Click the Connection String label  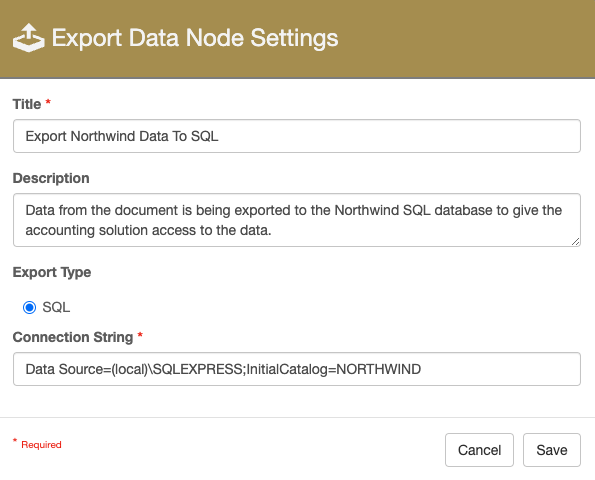pyautogui.click(x=72, y=337)
